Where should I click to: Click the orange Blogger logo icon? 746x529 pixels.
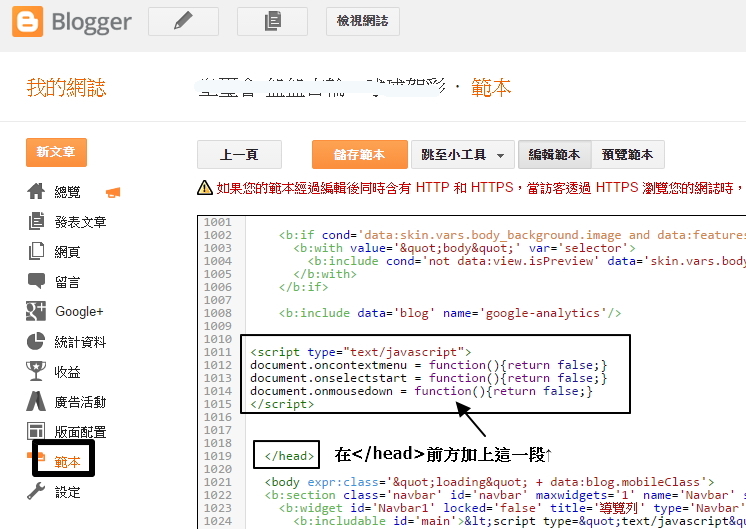(28, 21)
